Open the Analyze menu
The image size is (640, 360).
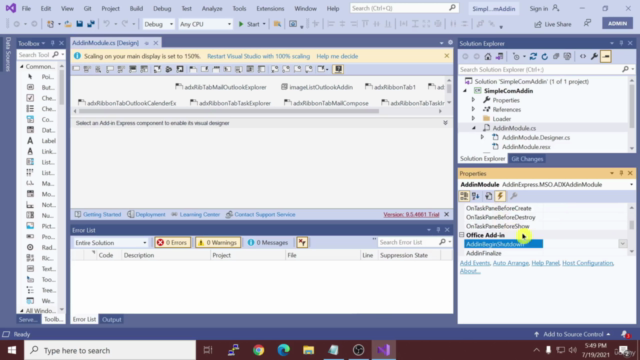[212, 8]
